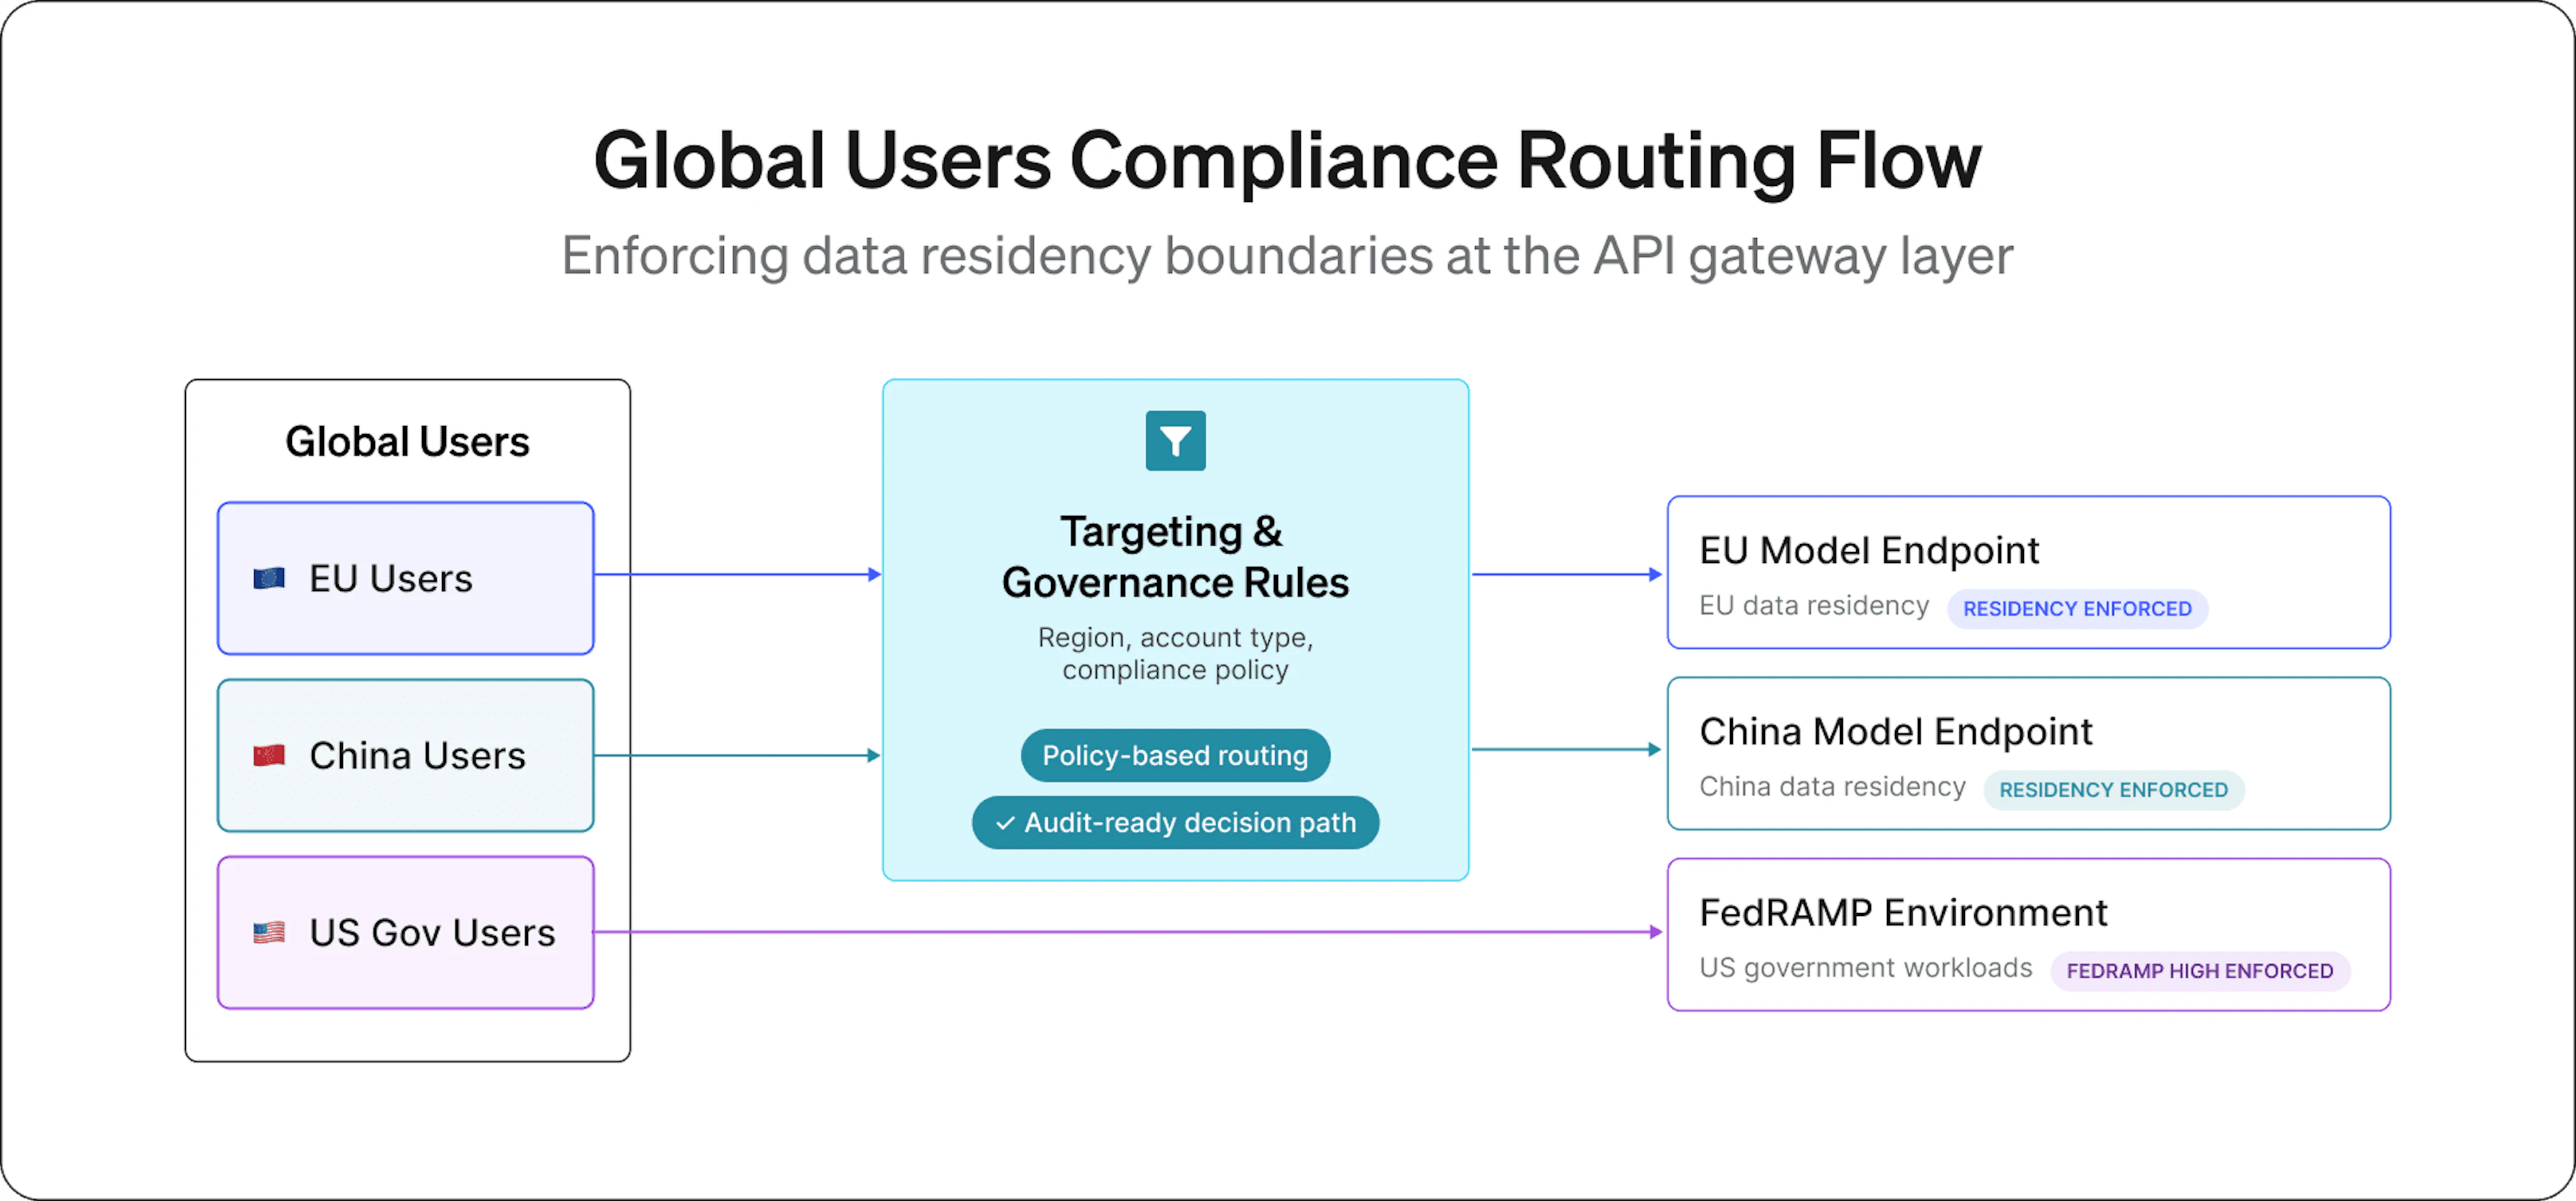
Task: Click 'US government workloads' text
Action: pos(1866,968)
